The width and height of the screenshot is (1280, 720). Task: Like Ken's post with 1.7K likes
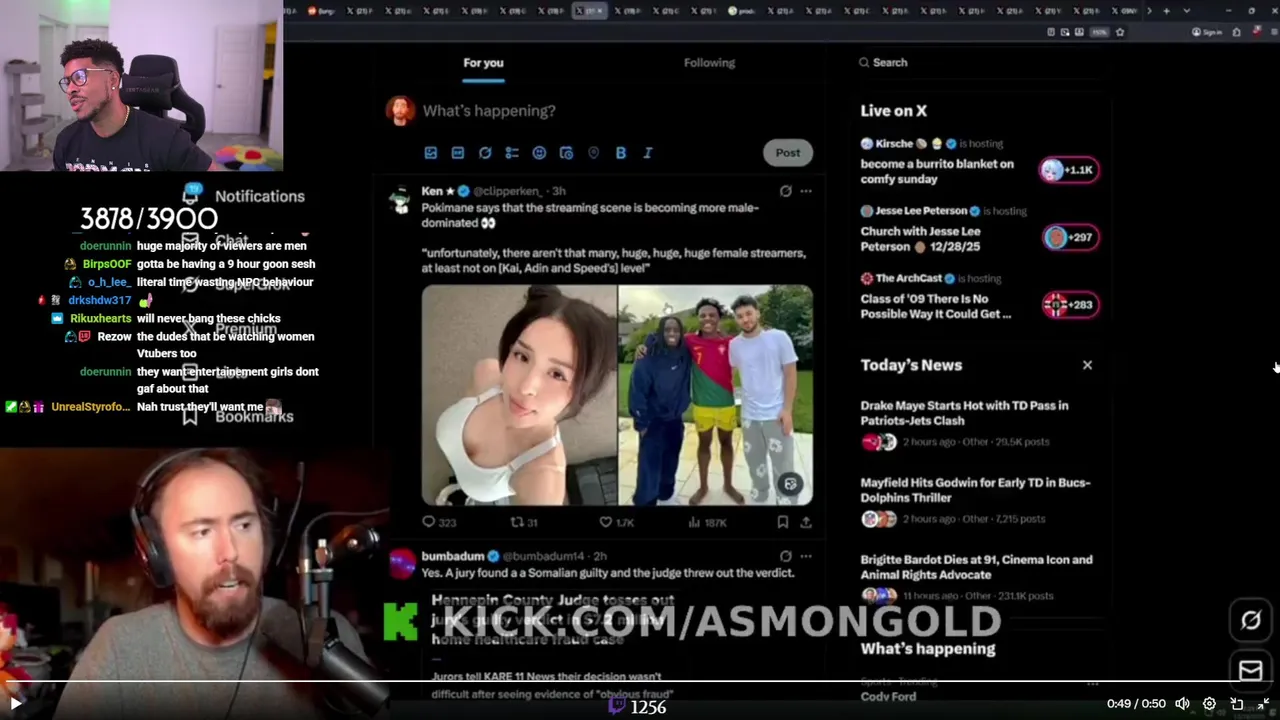616,522
